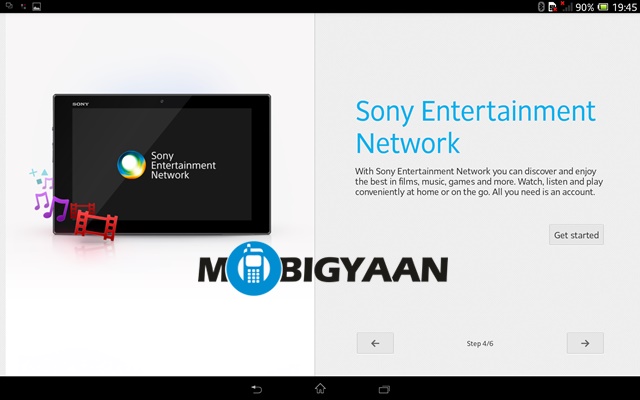Open the screenshot image notification icon
640x400 pixels.
tap(36, 7)
